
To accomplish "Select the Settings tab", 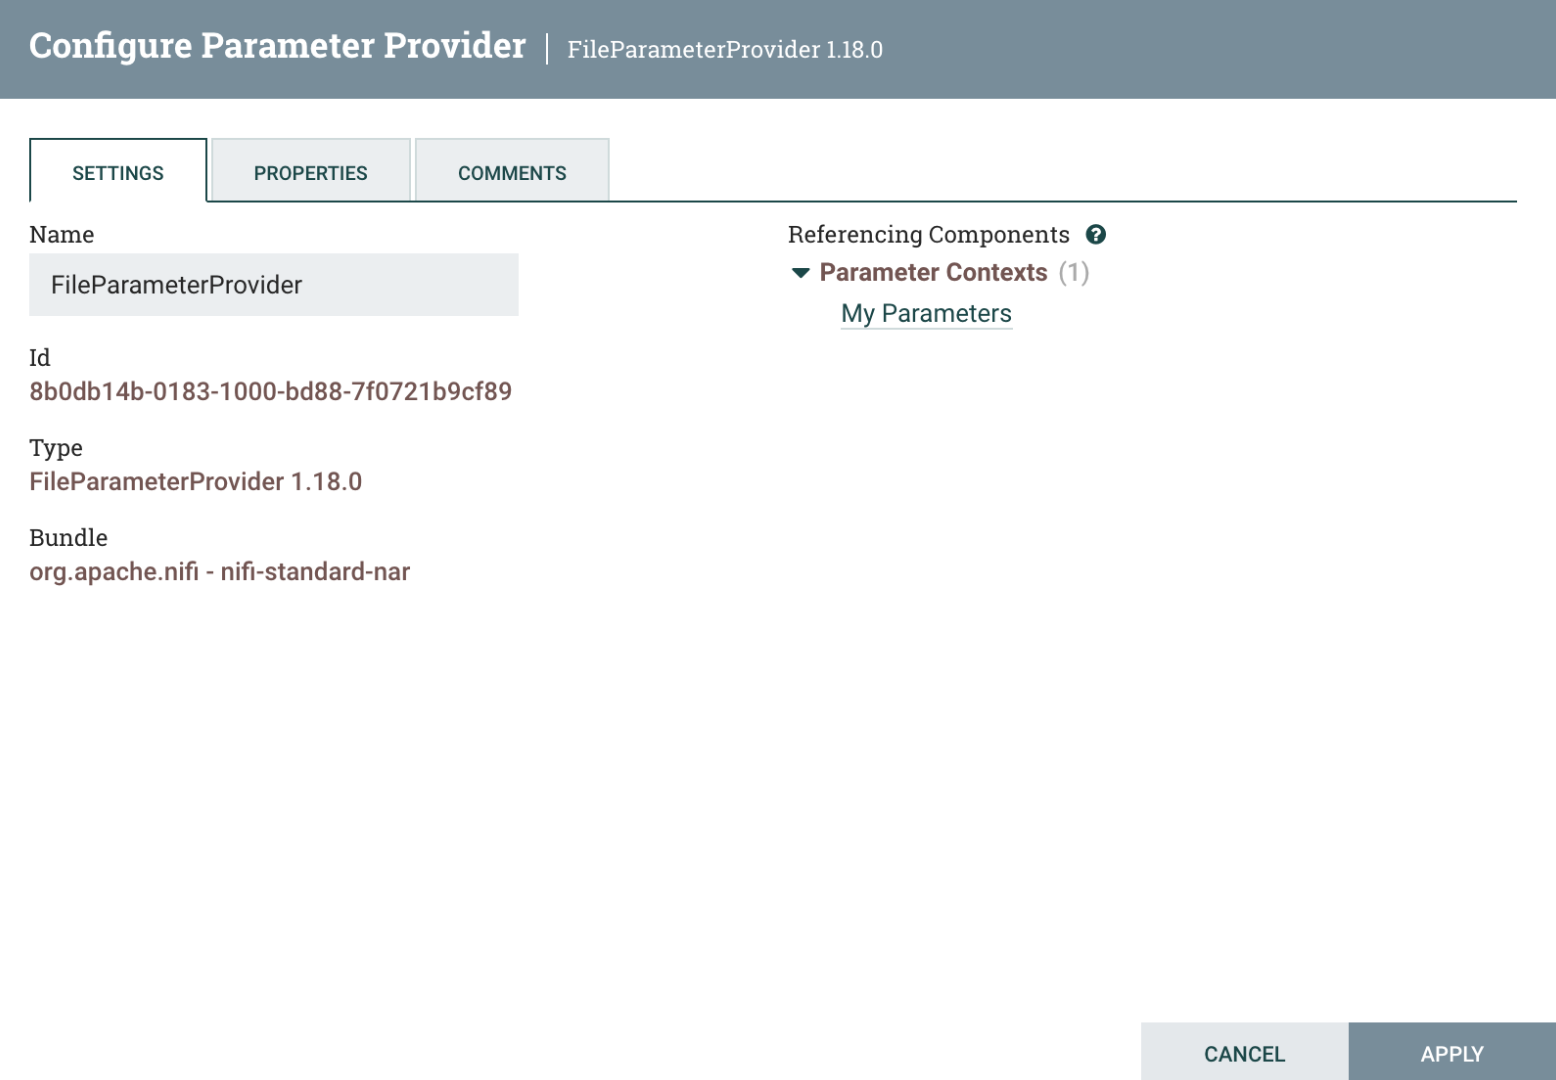I will pos(118,171).
